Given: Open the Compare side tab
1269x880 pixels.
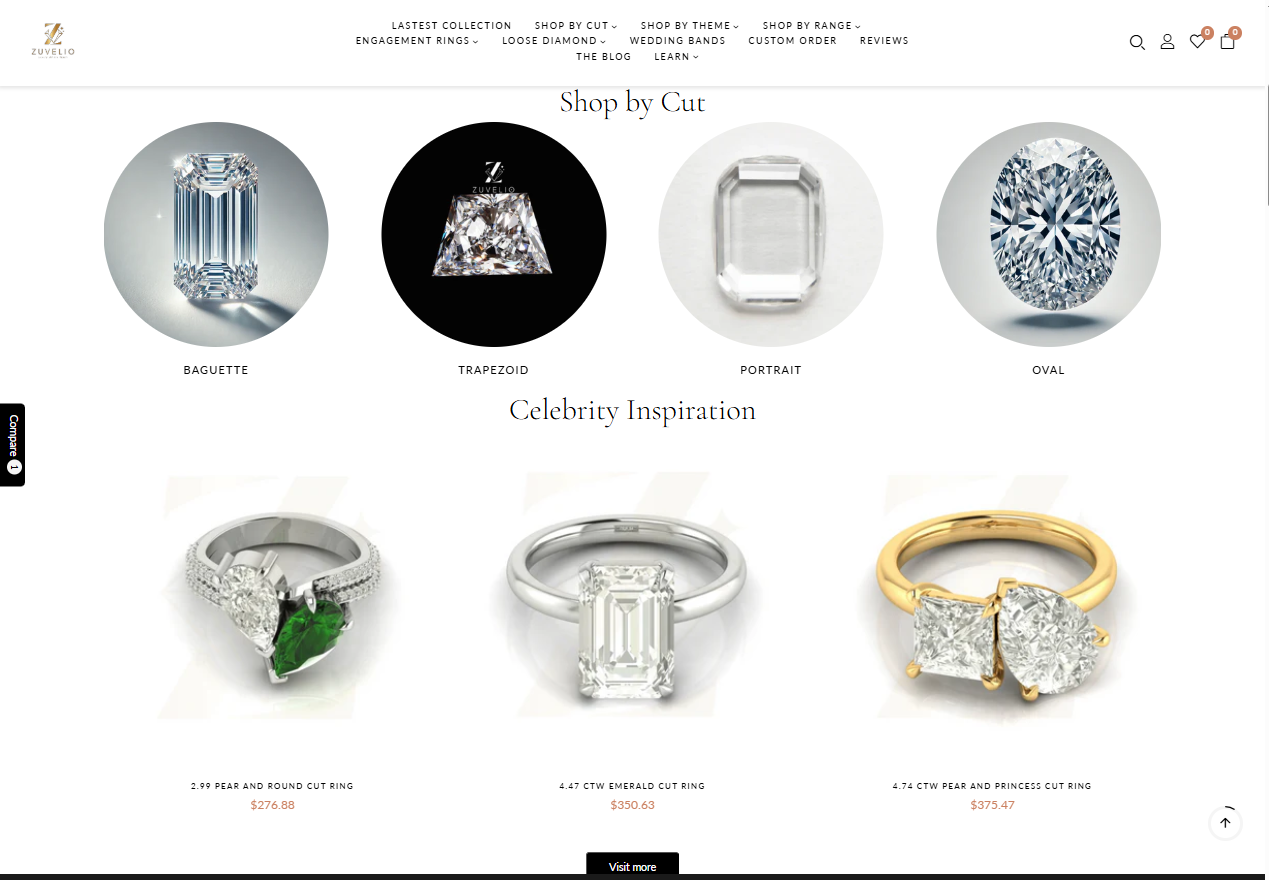Looking at the screenshot, I should pyautogui.click(x=12, y=444).
